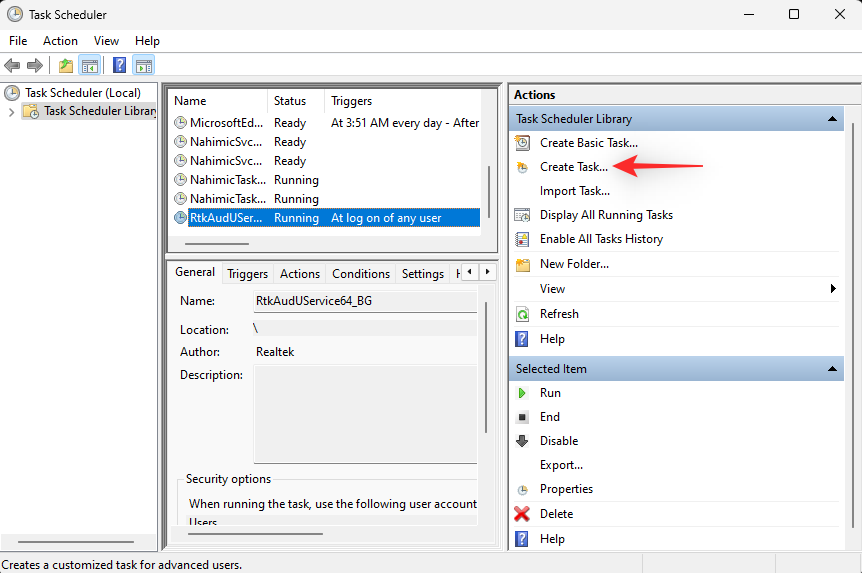The width and height of the screenshot is (862, 573).
Task: Click the General tab horizontal scrollbar
Action: coord(256,533)
